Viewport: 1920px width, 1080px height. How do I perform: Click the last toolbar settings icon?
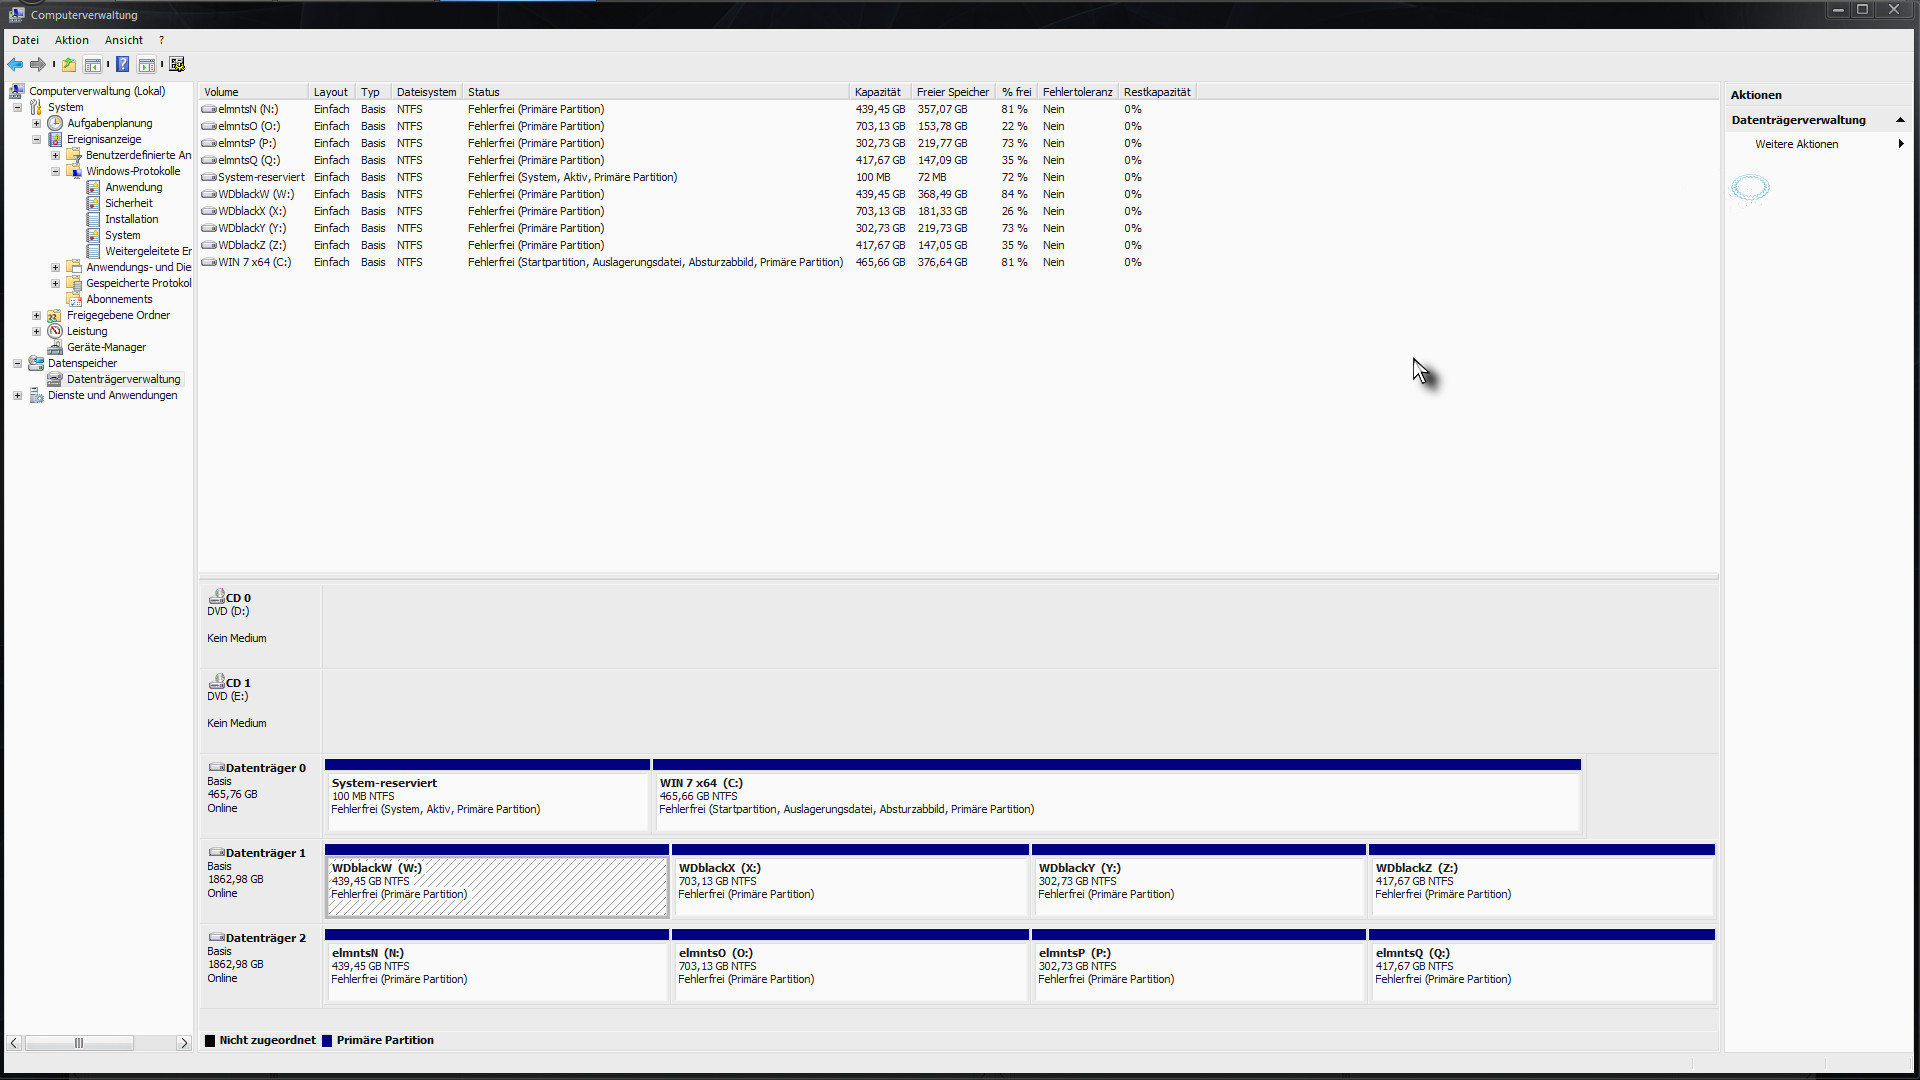177,65
